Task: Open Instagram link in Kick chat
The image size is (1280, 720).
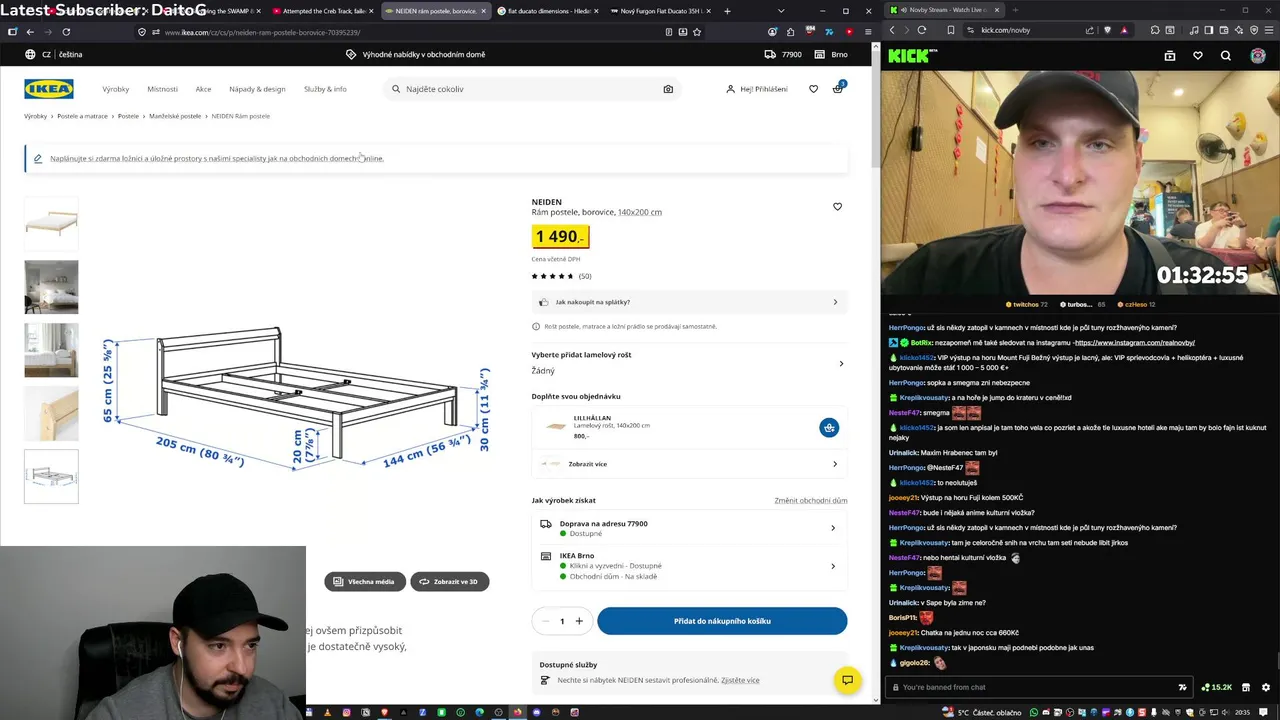Action: (1134, 343)
